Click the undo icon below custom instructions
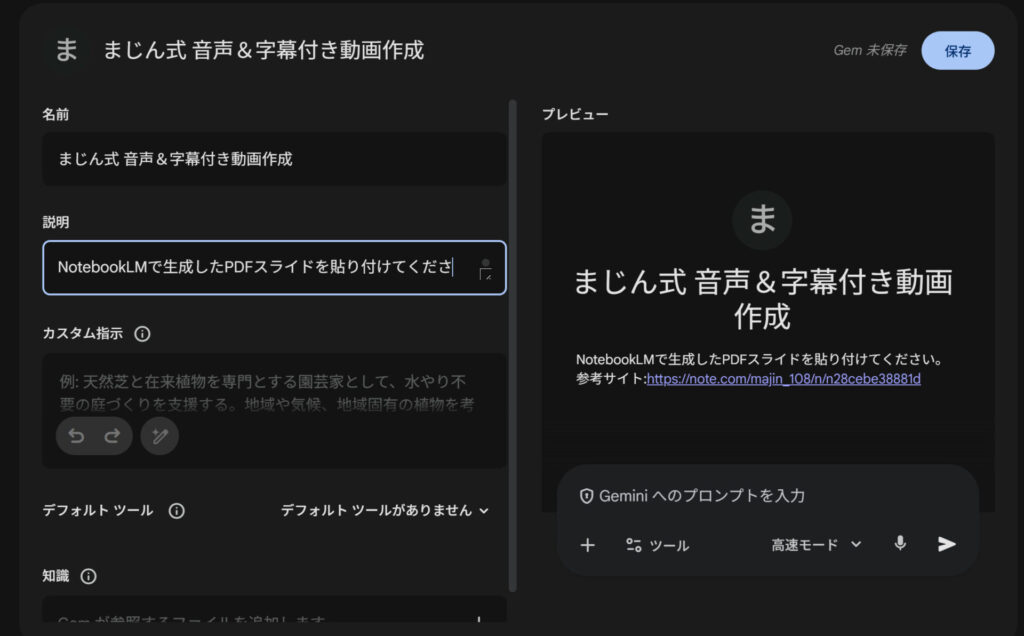Viewport: 1024px width, 636px height. coord(78,436)
